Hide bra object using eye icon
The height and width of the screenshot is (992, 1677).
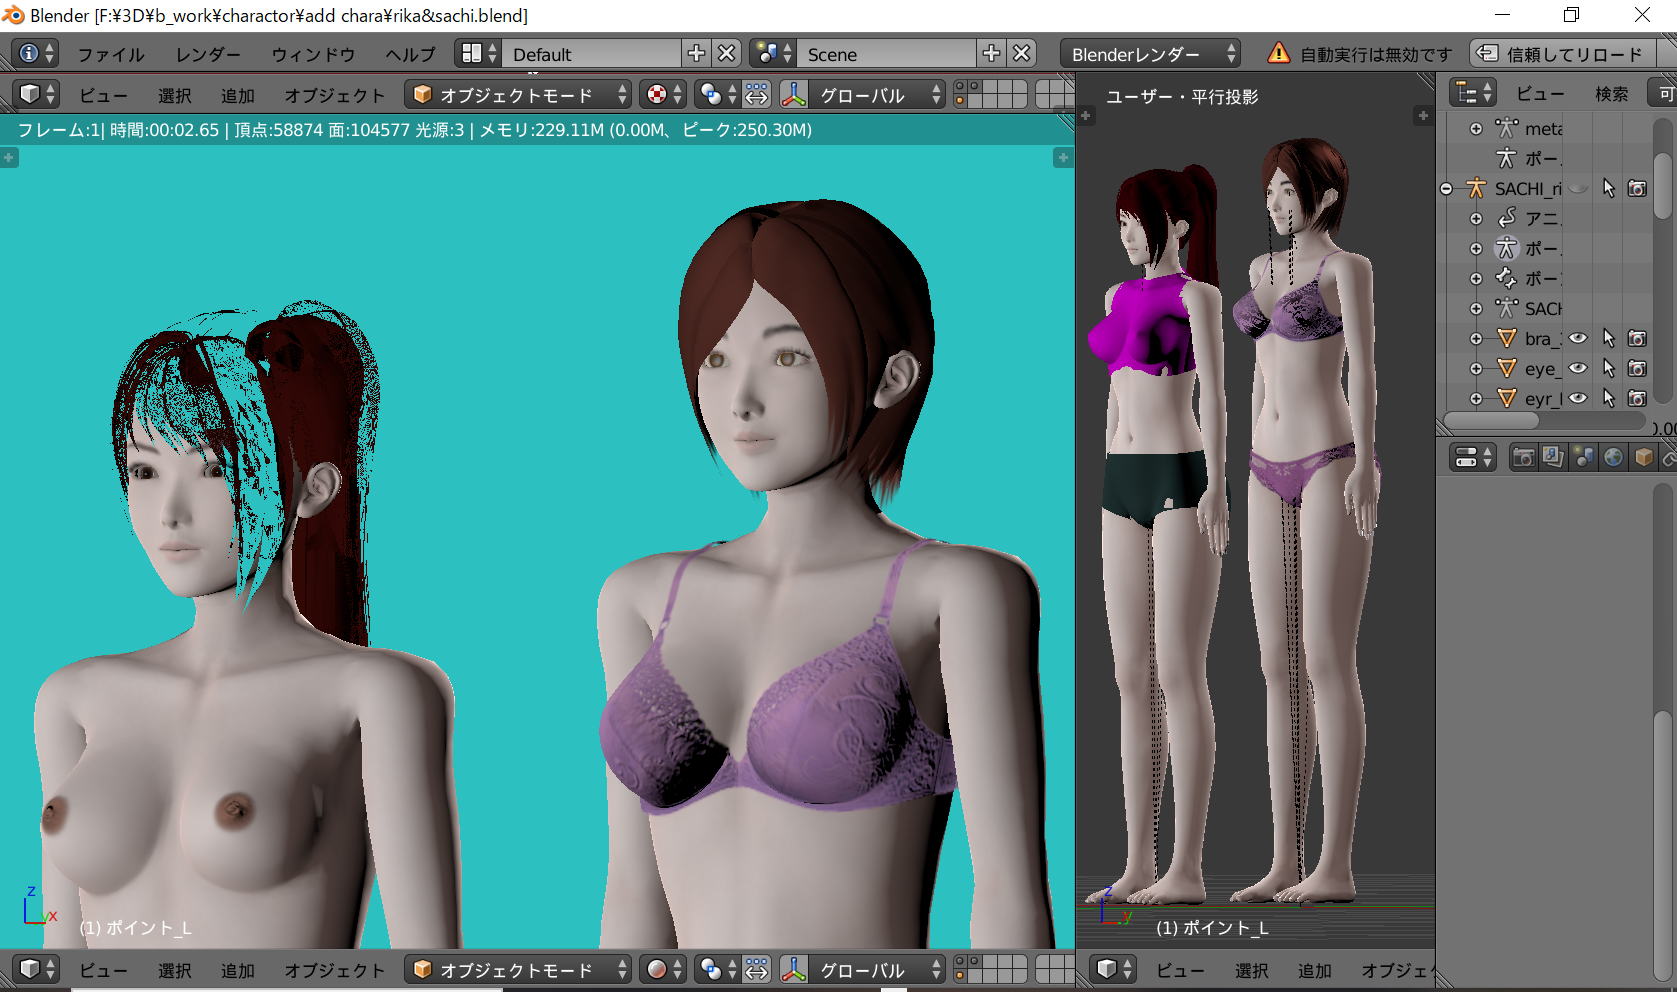pyautogui.click(x=1578, y=339)
